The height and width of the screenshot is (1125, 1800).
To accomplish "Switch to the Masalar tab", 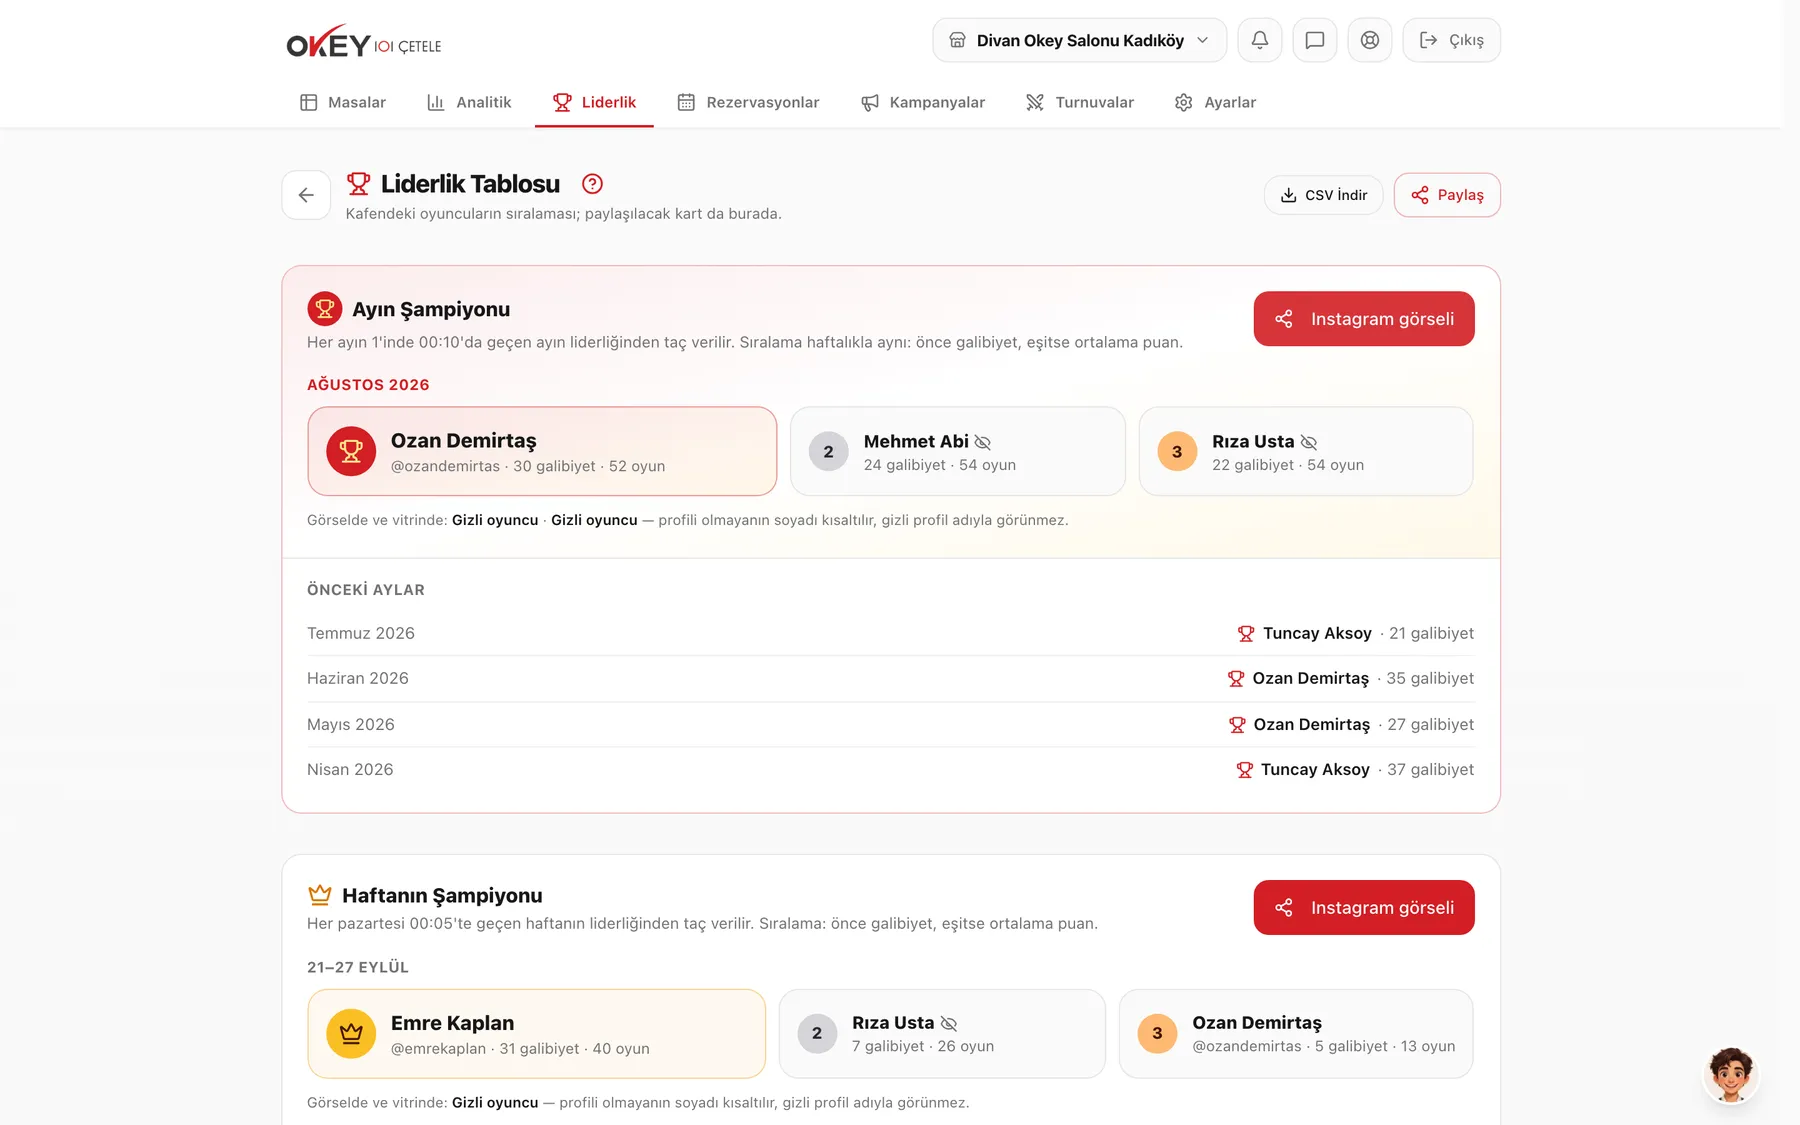I will (x=343, y=102).
